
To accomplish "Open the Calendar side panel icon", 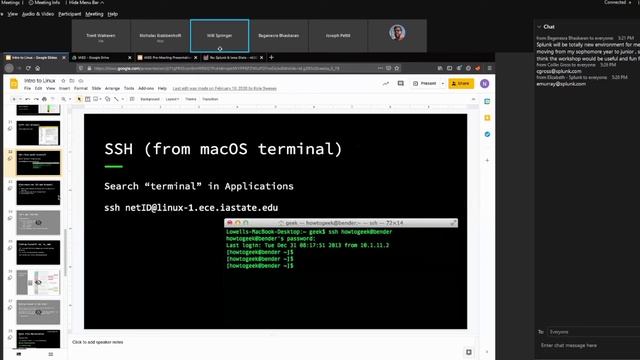I will coord(487,101).
